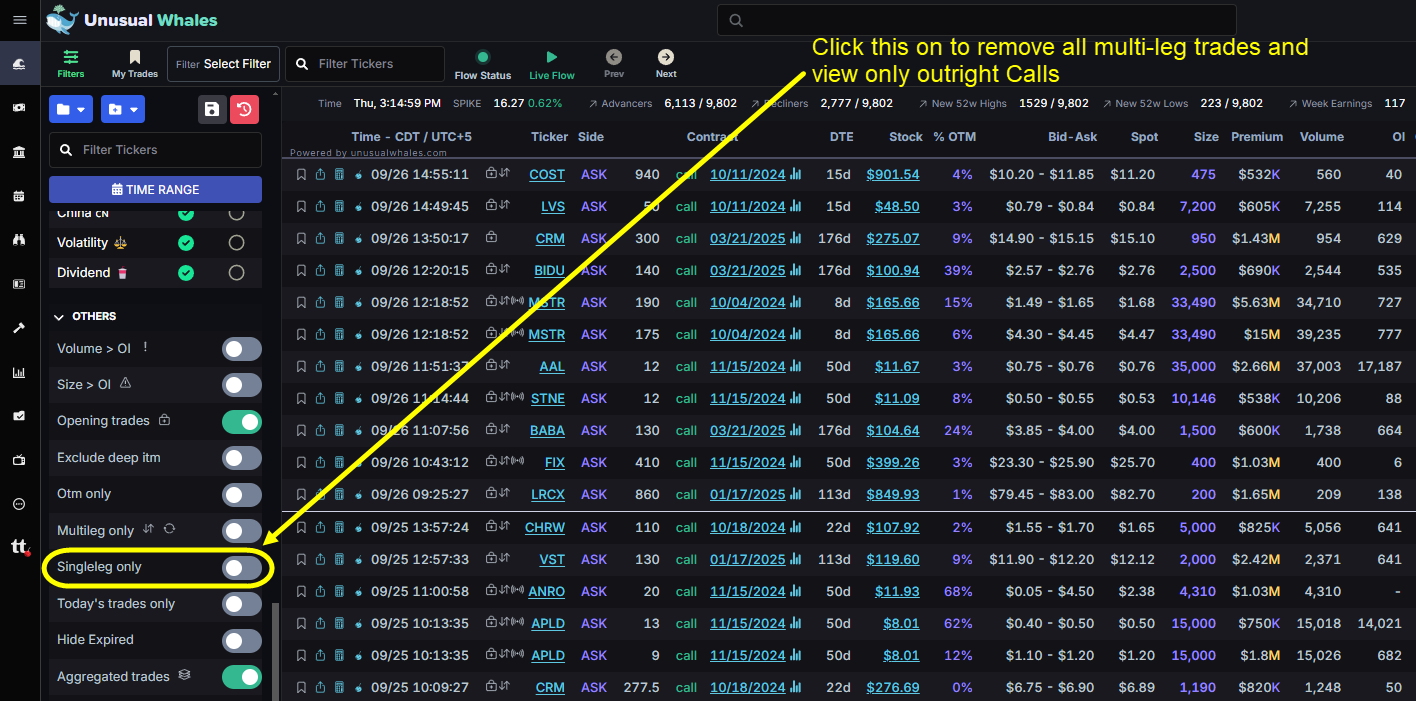Open the Select Filter dropdown
1416x701 pixels.
(223, 64)
